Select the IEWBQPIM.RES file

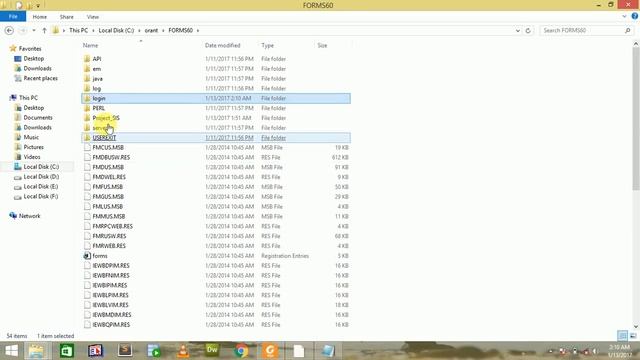click(111, 324)
